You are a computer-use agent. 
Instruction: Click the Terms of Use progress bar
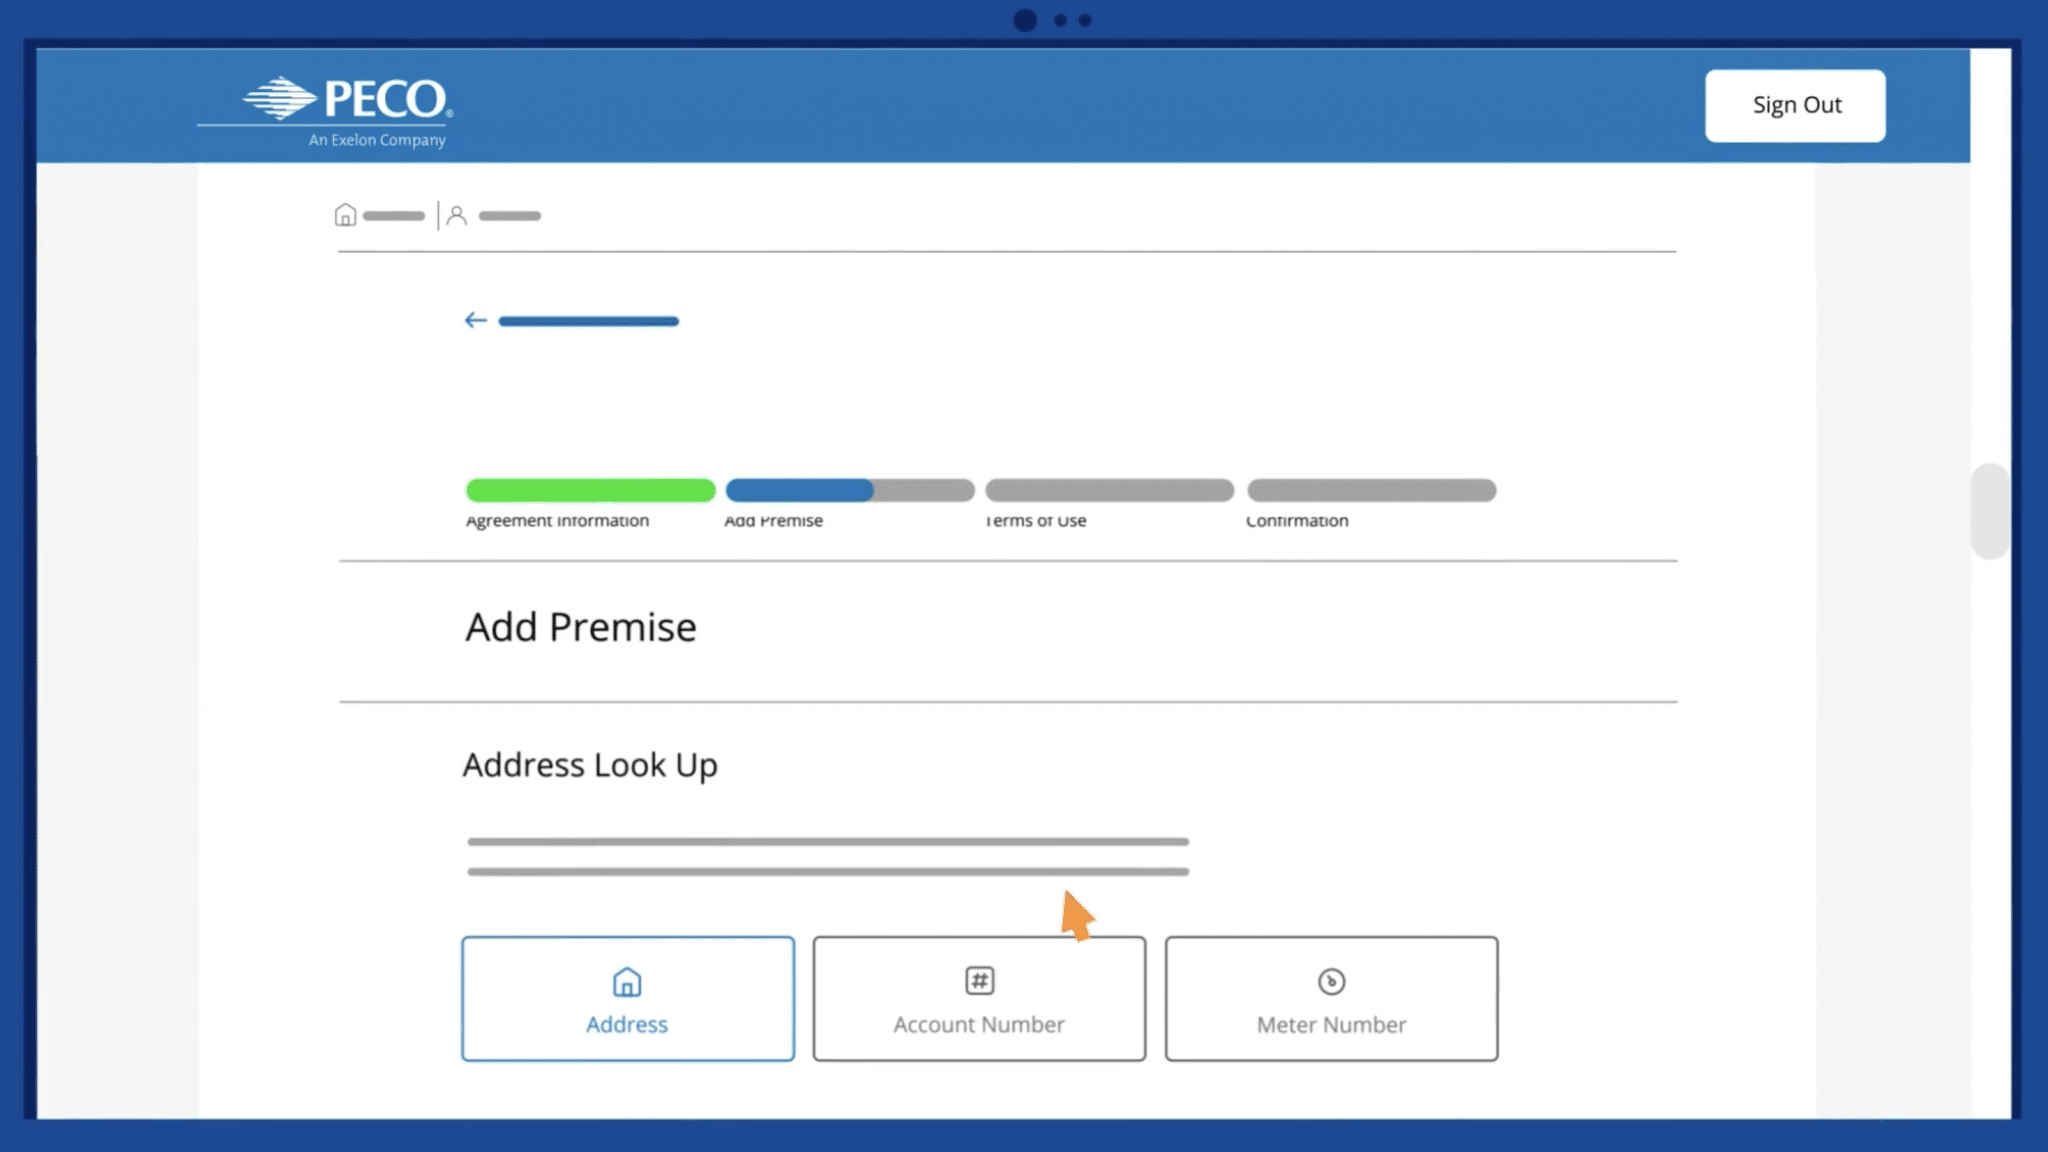pyautogui.click(x=1109, y=490)
